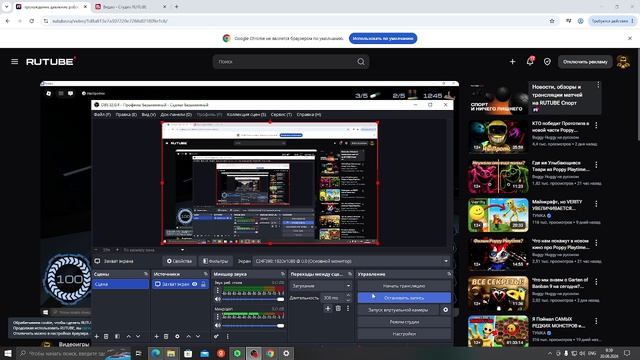
Task: Toggle the lock on Захват экрана source
Action: click(x=203, y=284)
